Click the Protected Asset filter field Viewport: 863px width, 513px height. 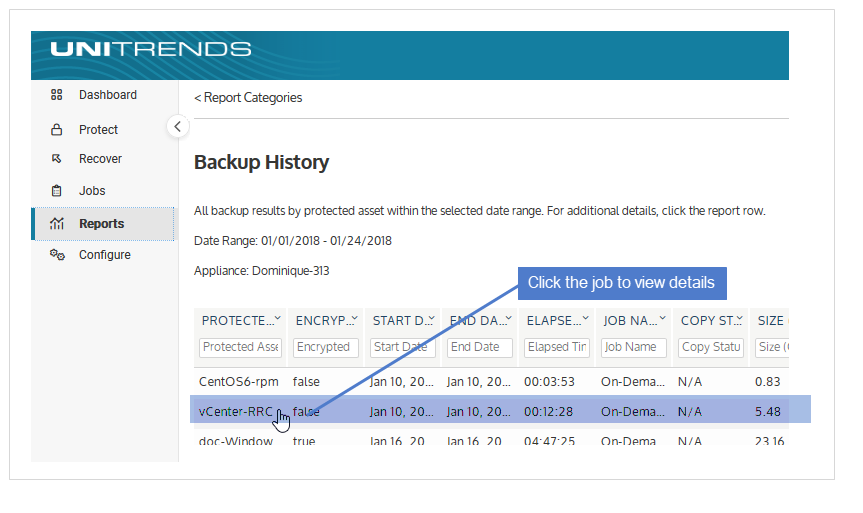[241, 347]
